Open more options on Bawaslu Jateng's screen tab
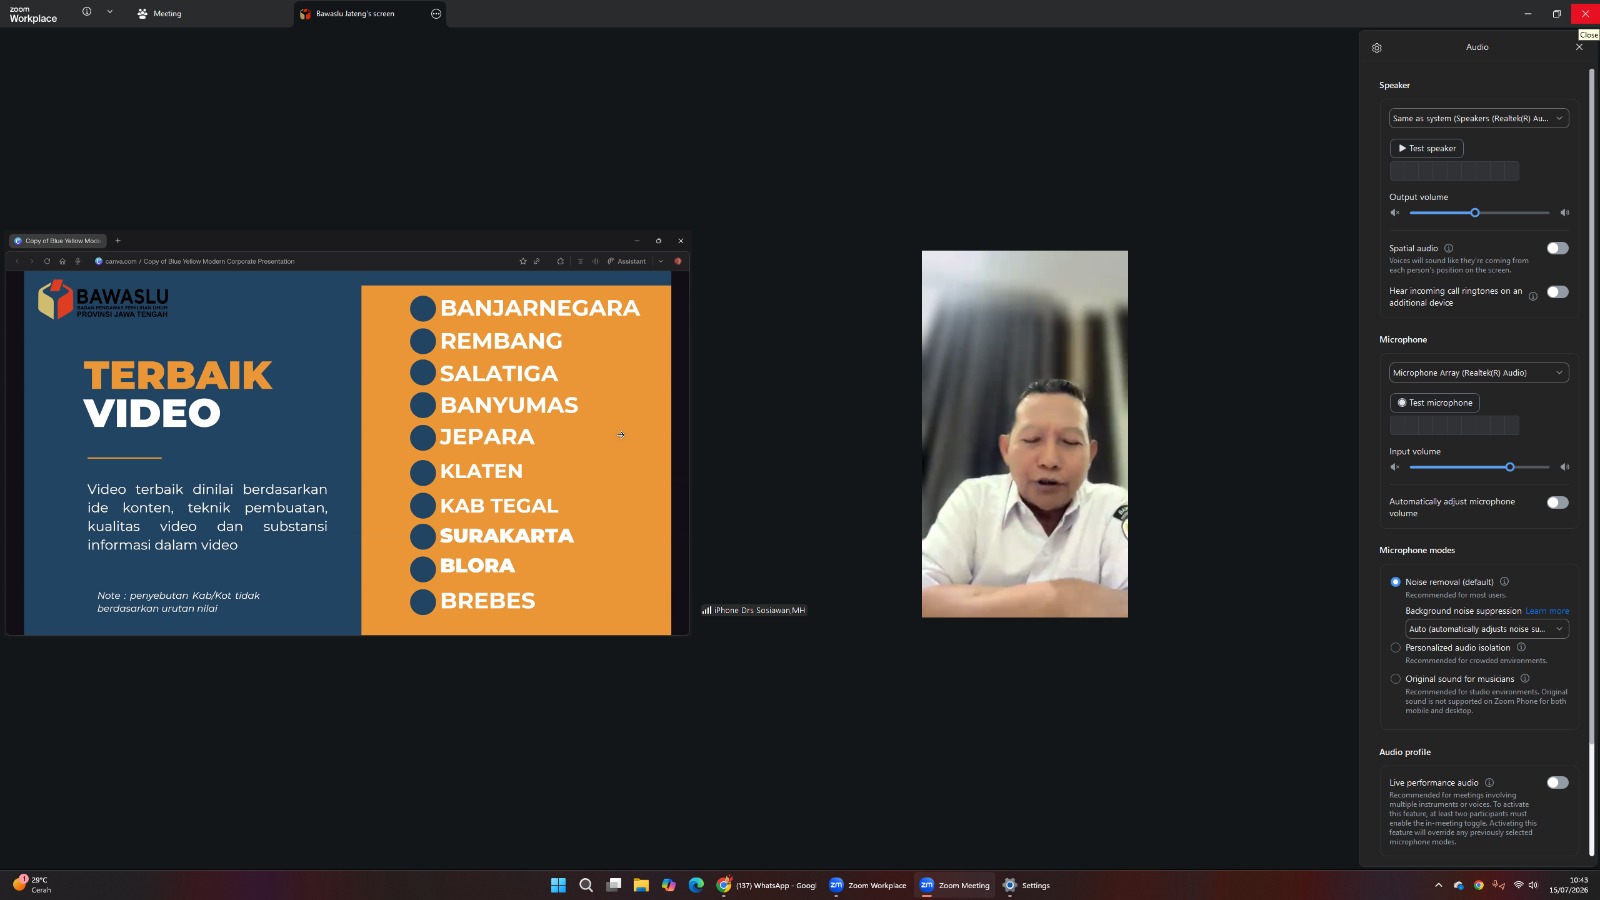 436,14
